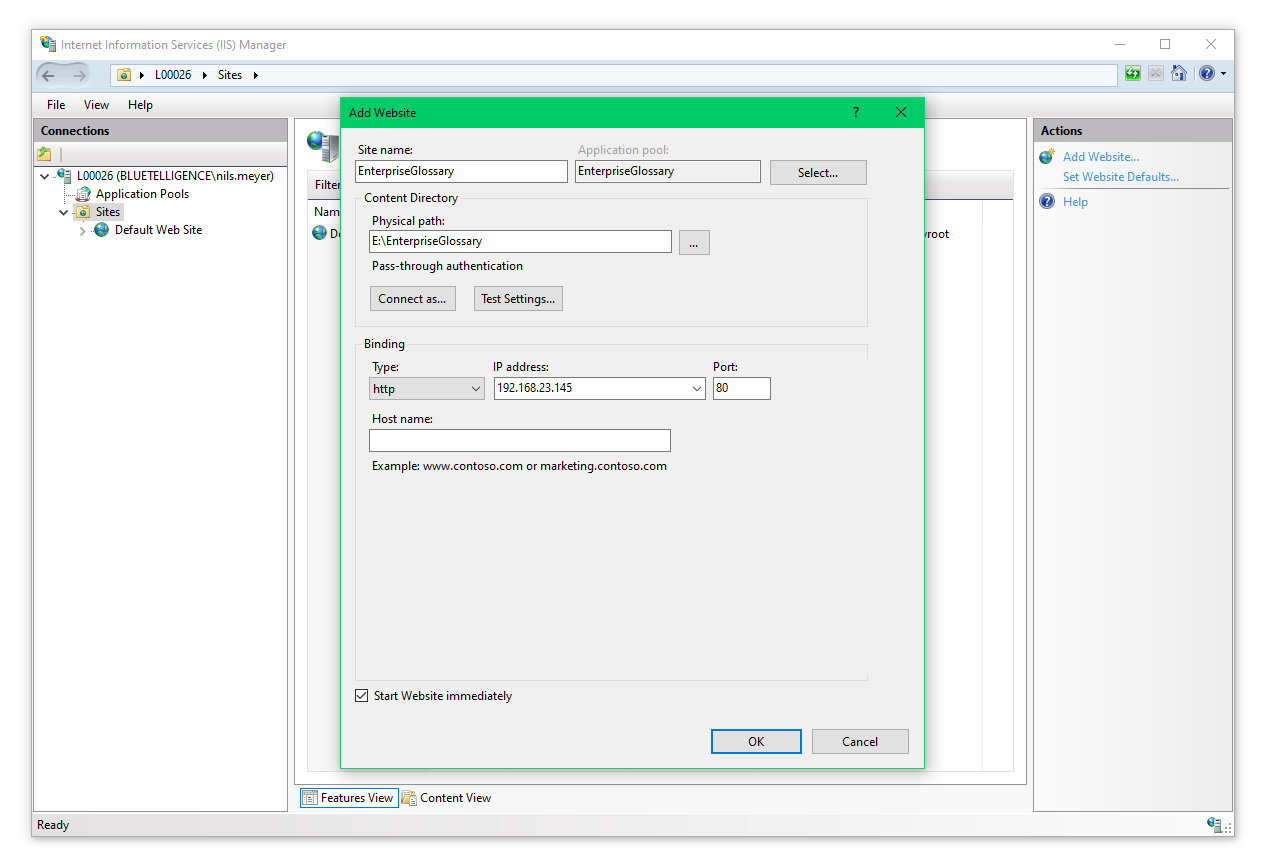This screenshot has width=1265, height=865.
Task: Click the browse physical path ellipsis button
Action: [694, 242]
